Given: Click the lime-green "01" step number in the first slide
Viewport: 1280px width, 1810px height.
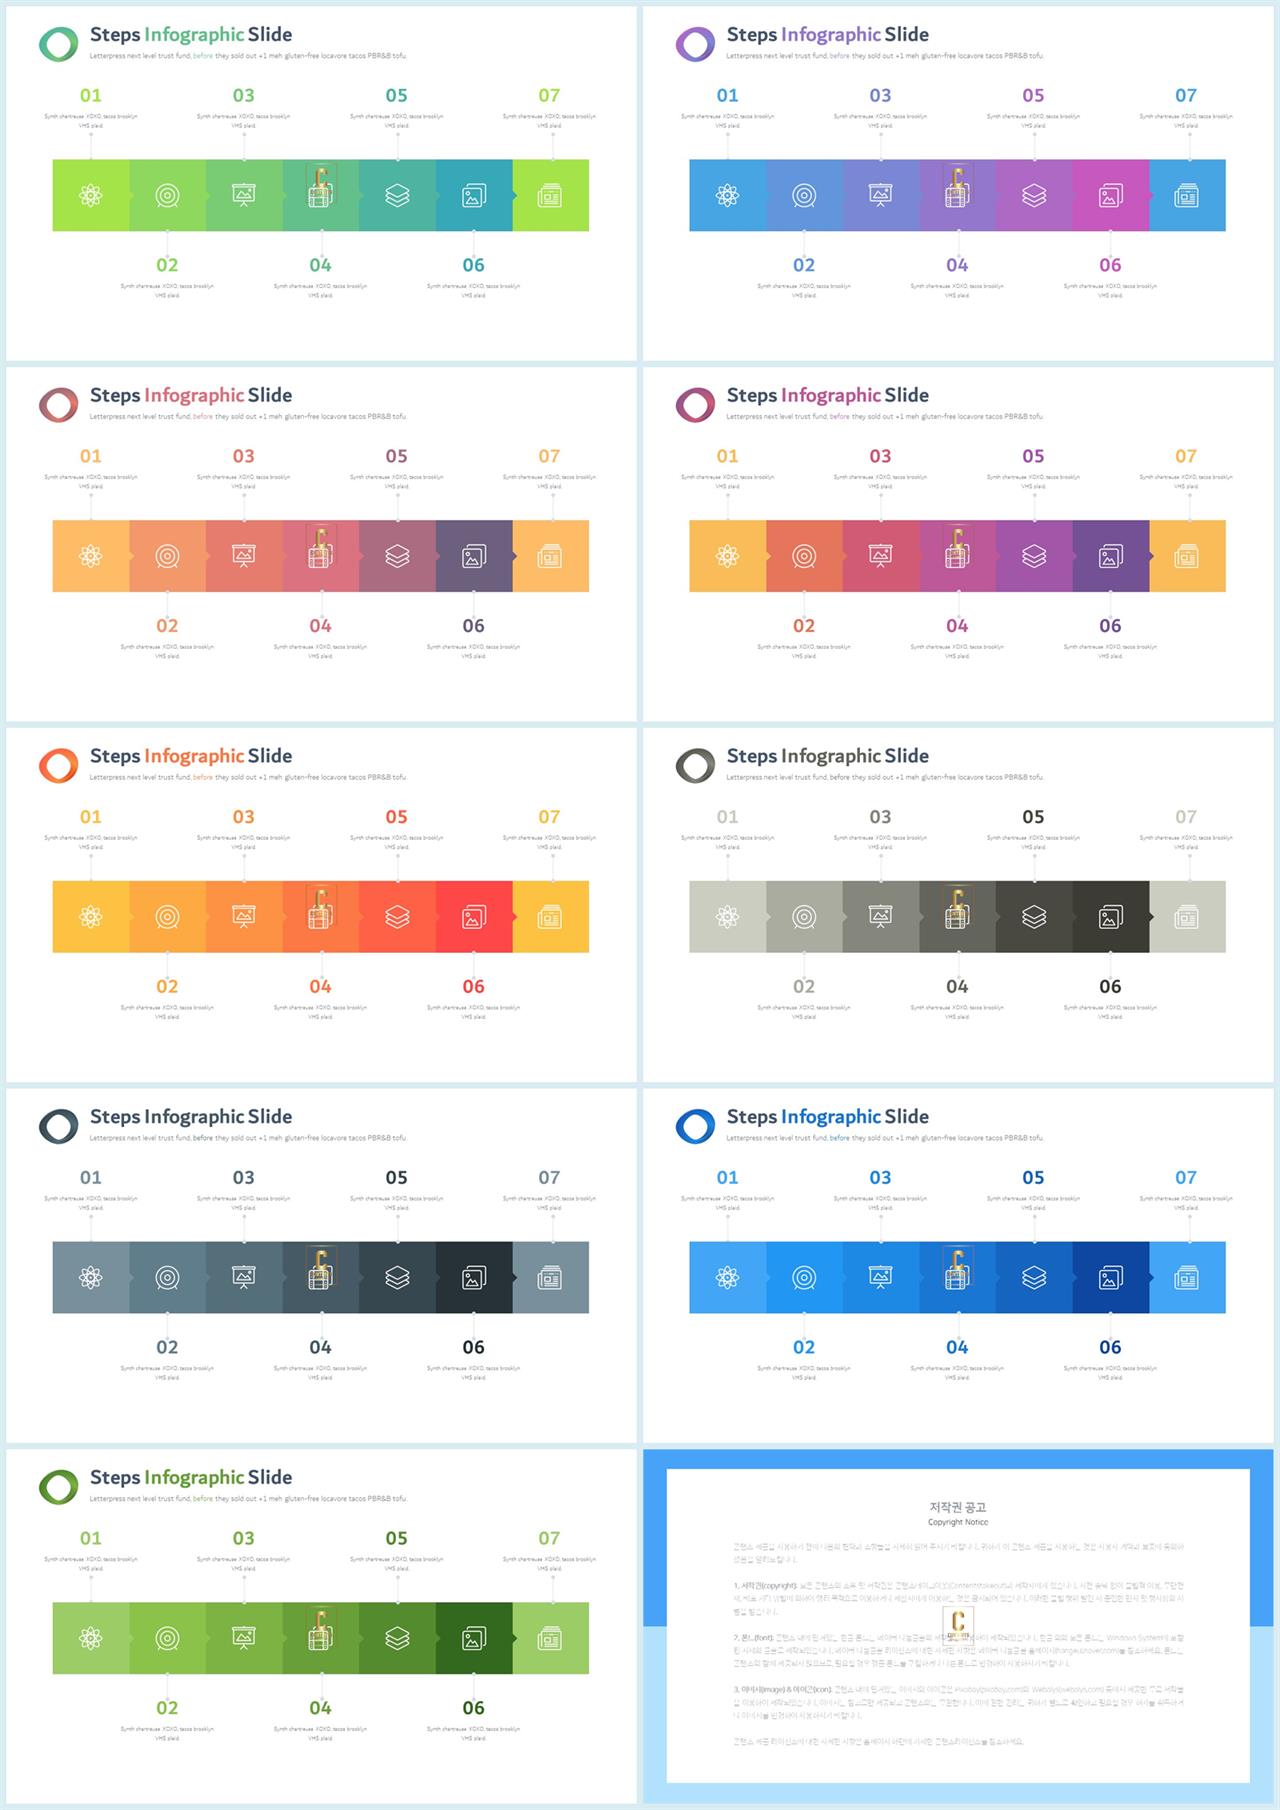Looking at the screenshot, I should pyautogui.click(x=91, y=96).
